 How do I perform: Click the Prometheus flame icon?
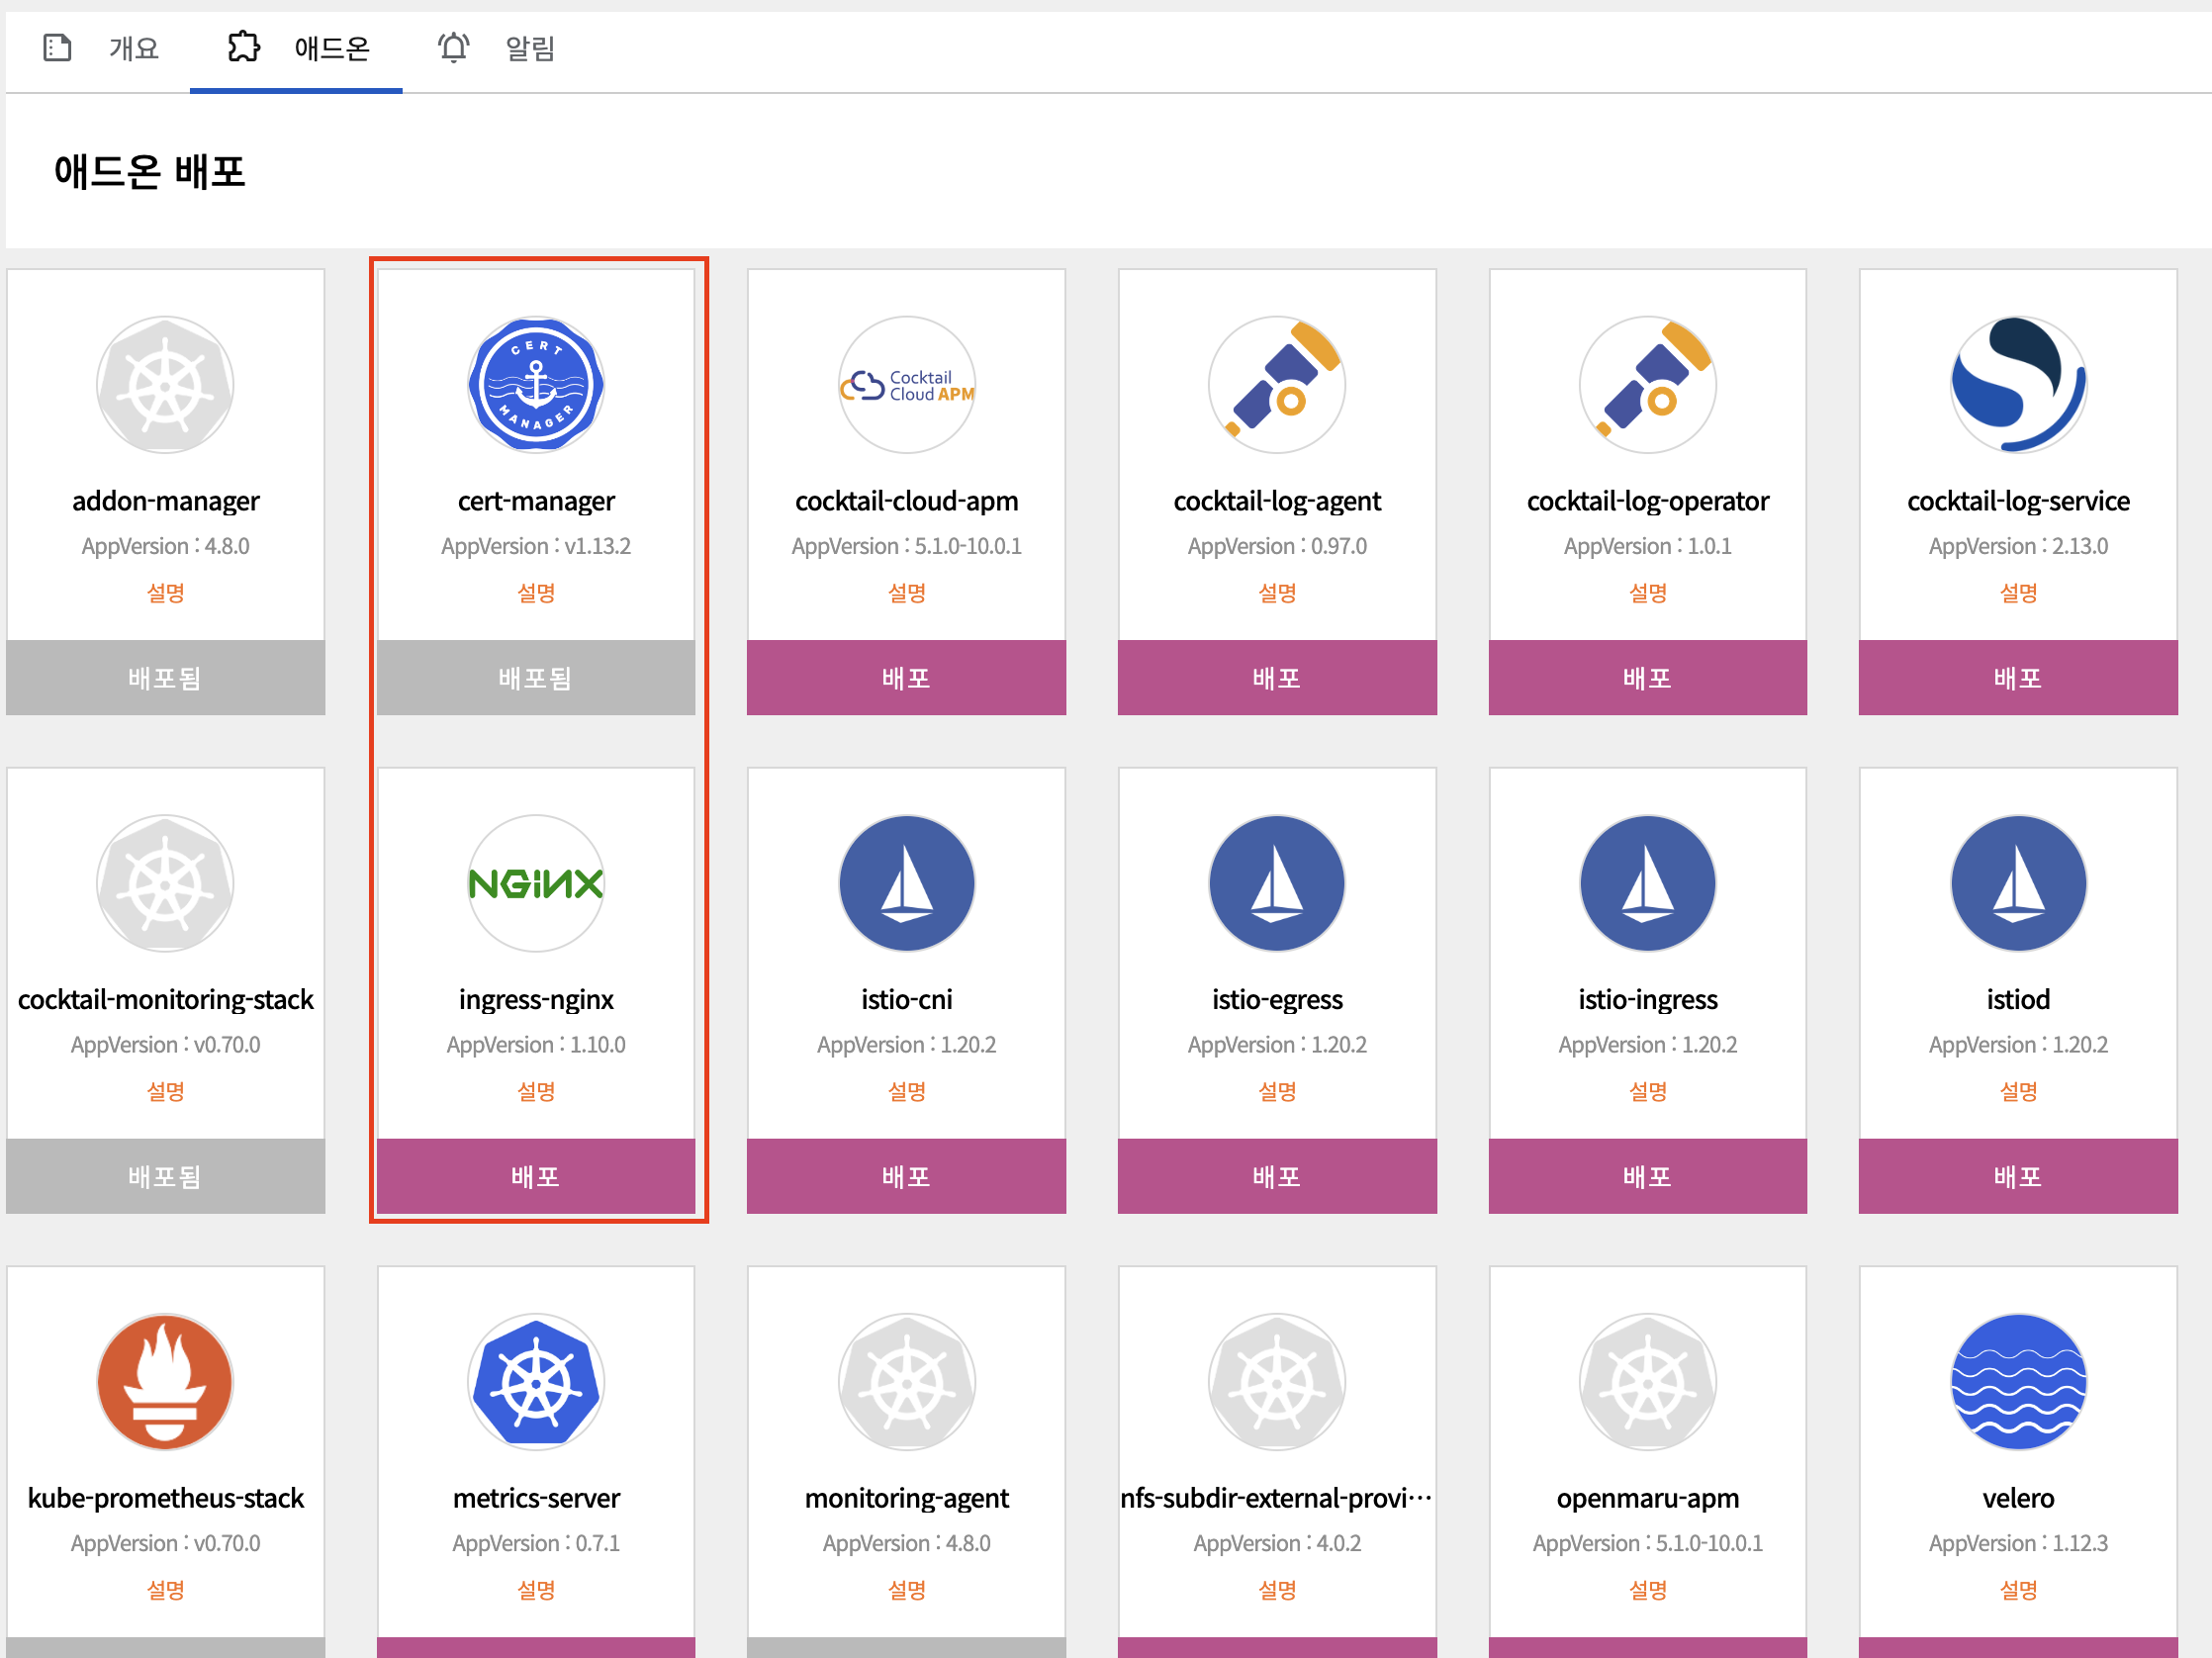click(165, 1382)
